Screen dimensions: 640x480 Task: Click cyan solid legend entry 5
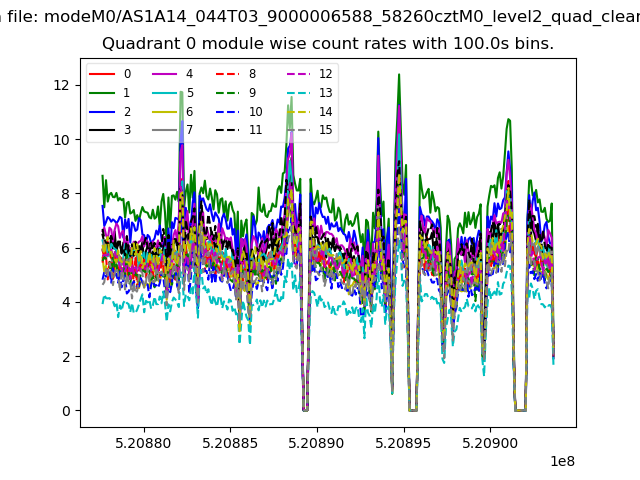coord(172,93)
